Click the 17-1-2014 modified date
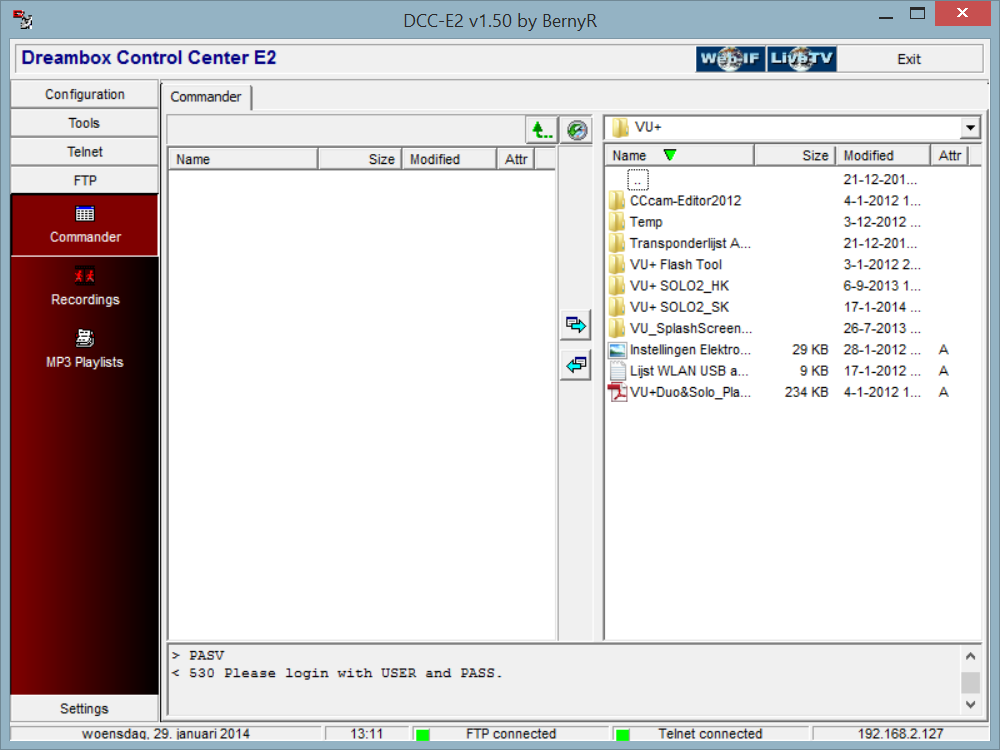Screen dimensions: 1000x750 [x=882, y=307]
